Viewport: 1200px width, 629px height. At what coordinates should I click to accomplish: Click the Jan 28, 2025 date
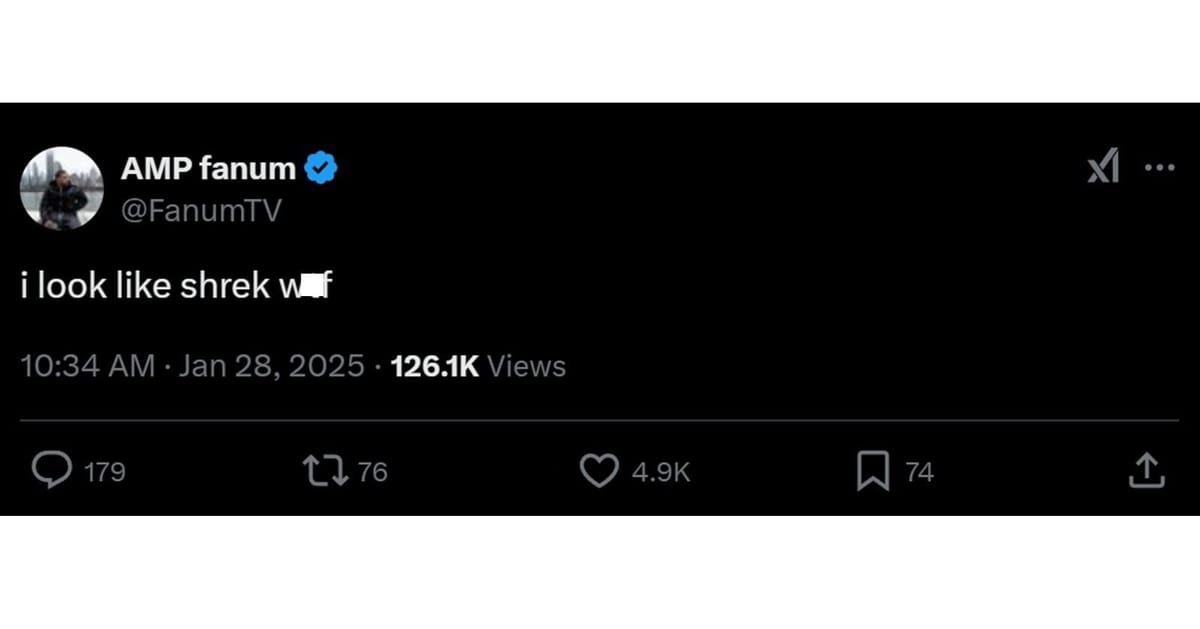(271, 366)
